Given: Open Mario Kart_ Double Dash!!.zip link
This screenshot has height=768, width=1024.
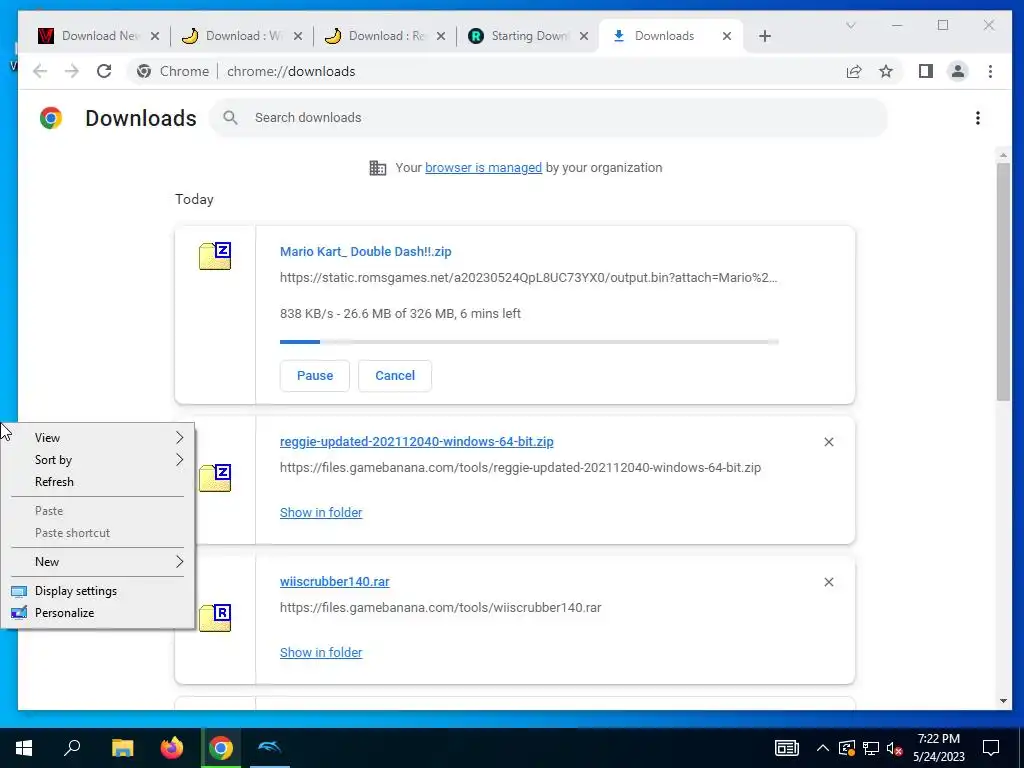Looking at the screenshot, I should coord(366,252).
